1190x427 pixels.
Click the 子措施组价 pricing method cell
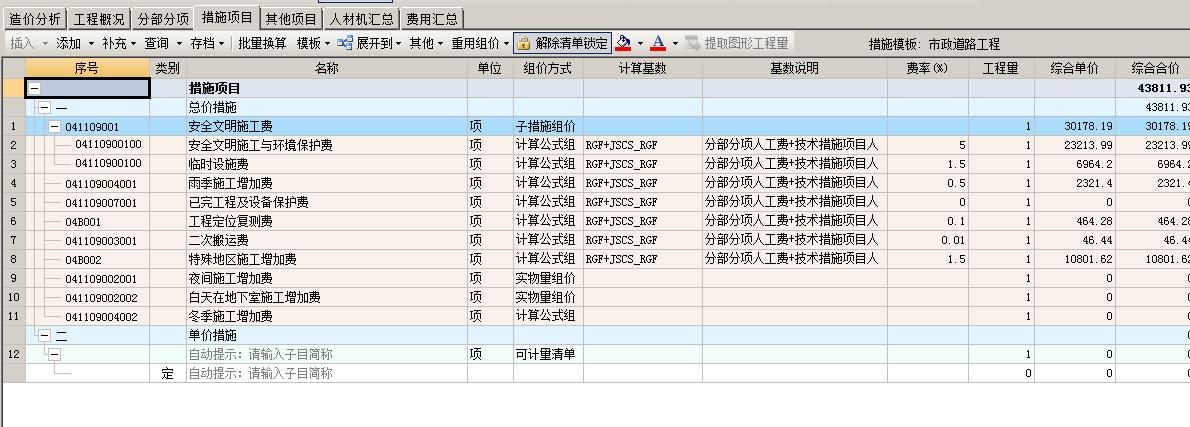[548, 127]
